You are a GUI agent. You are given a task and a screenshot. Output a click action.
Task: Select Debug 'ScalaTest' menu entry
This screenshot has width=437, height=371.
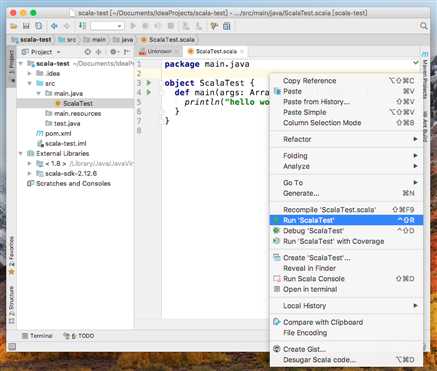tap(347, 231)
